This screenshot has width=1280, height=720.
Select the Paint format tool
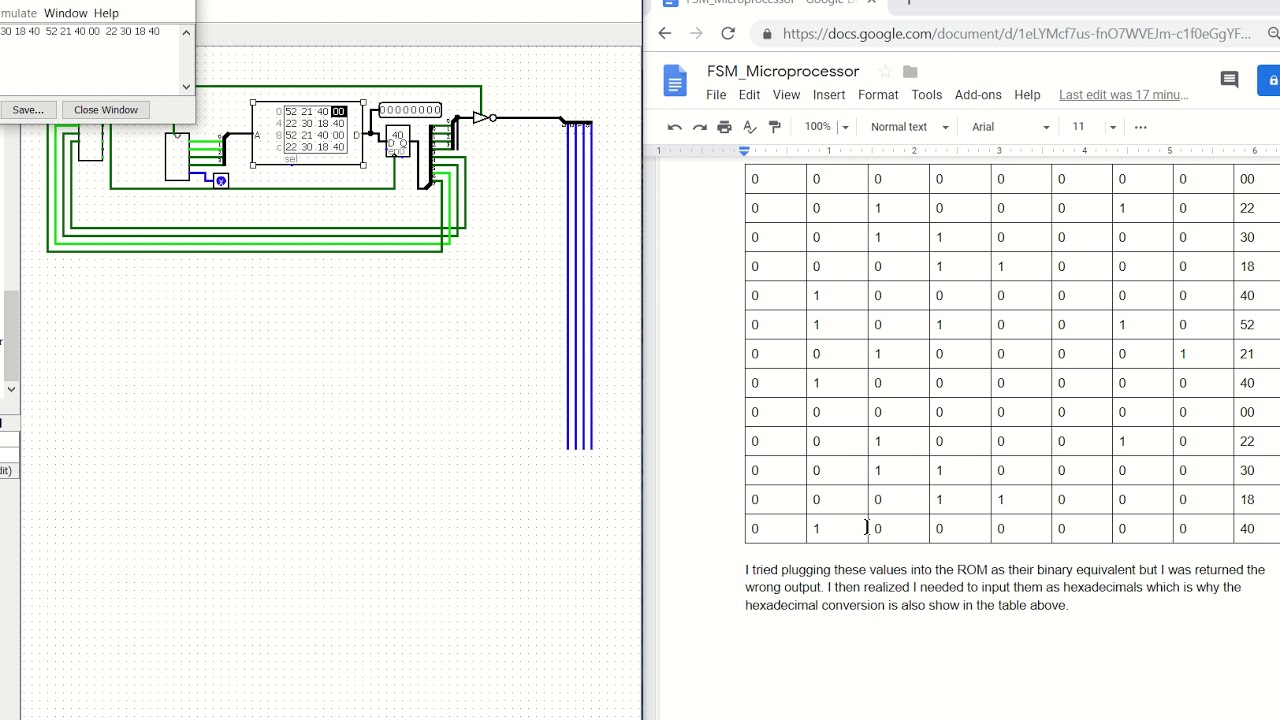pyautogui.click(x=774, y=127)
